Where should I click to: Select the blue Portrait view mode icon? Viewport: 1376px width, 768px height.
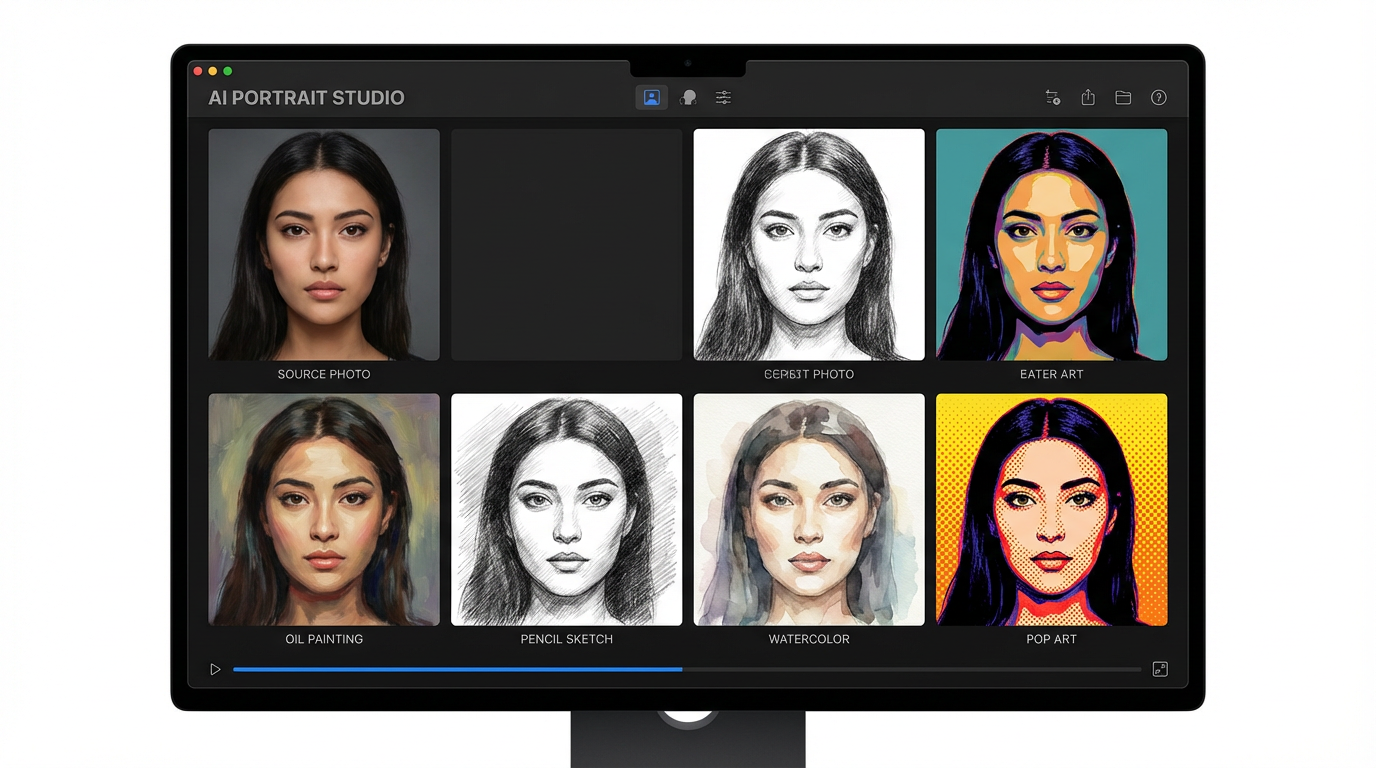(652, 97)
